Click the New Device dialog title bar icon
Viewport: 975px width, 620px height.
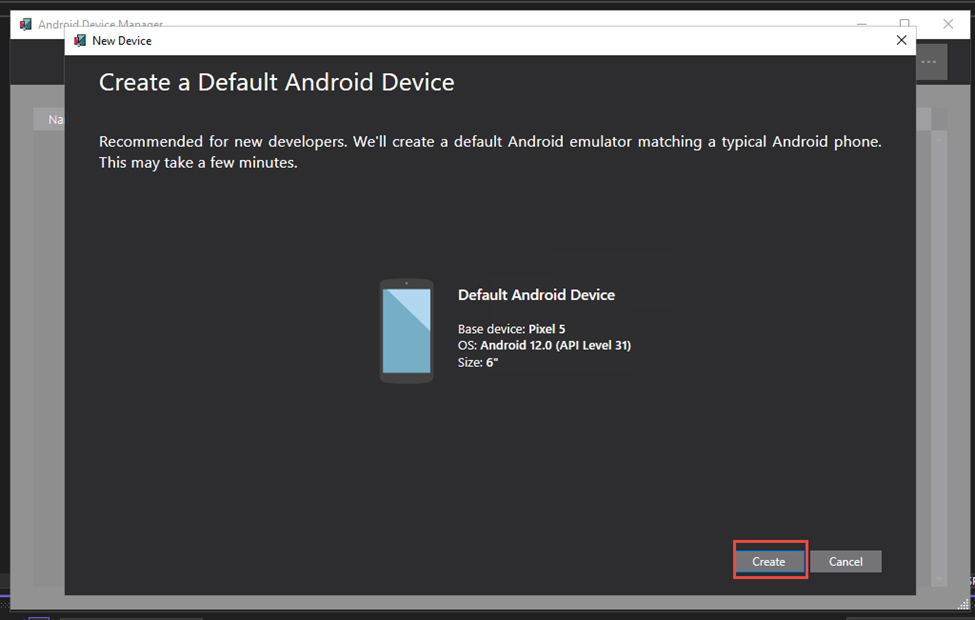(x=80, y=40)
